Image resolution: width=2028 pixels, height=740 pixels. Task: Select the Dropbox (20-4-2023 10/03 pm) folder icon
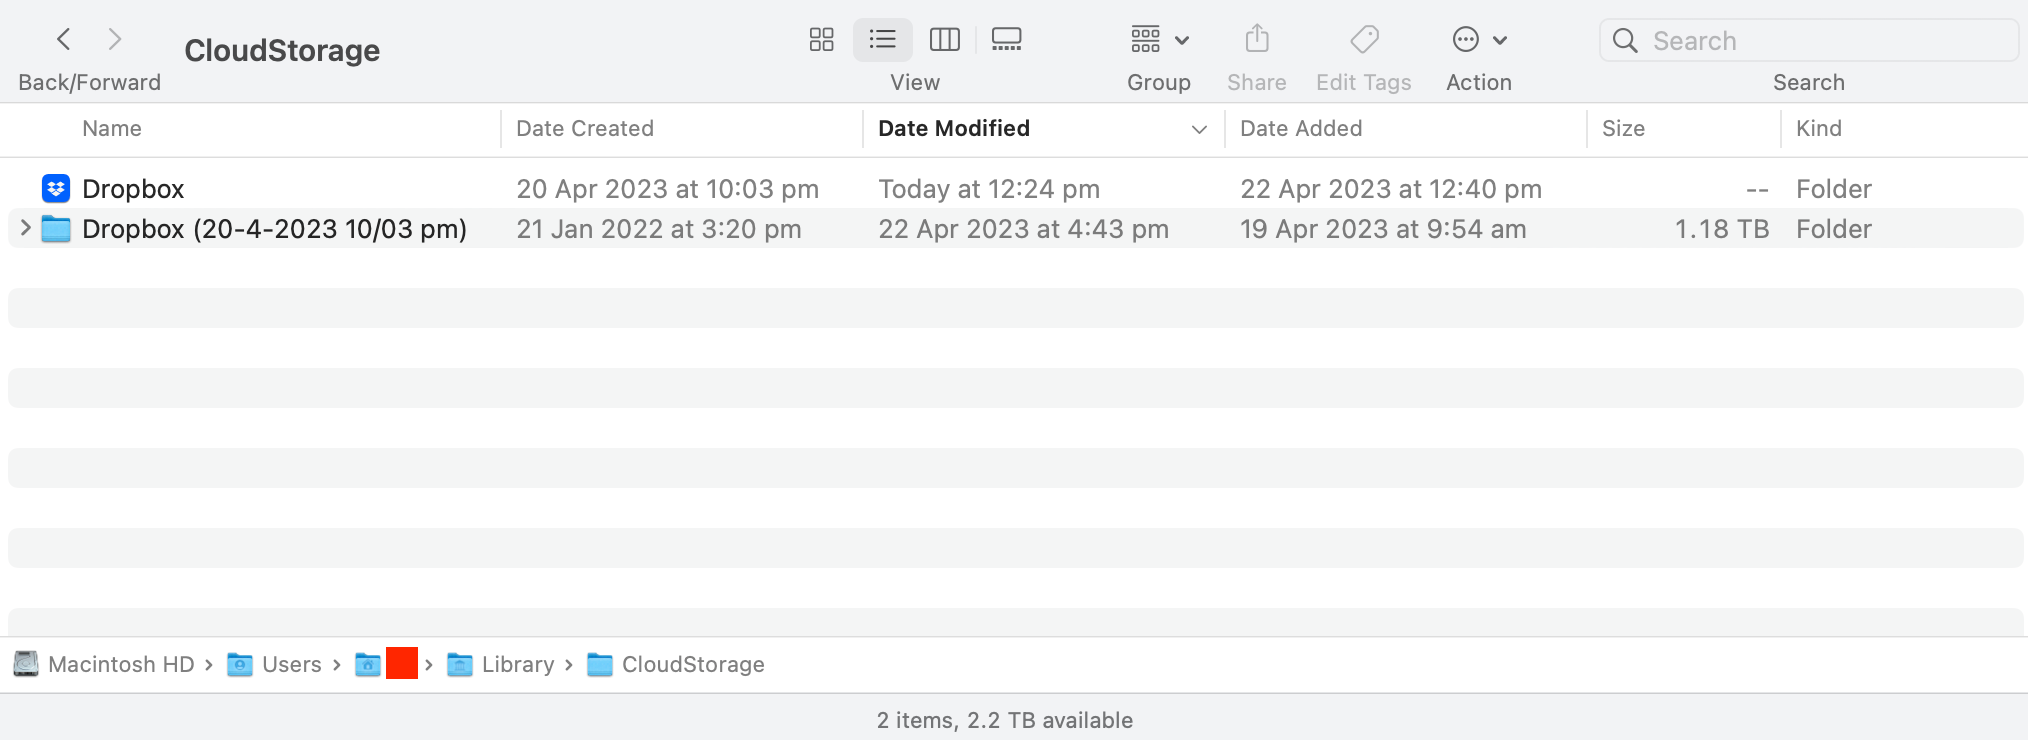(56, 229)
